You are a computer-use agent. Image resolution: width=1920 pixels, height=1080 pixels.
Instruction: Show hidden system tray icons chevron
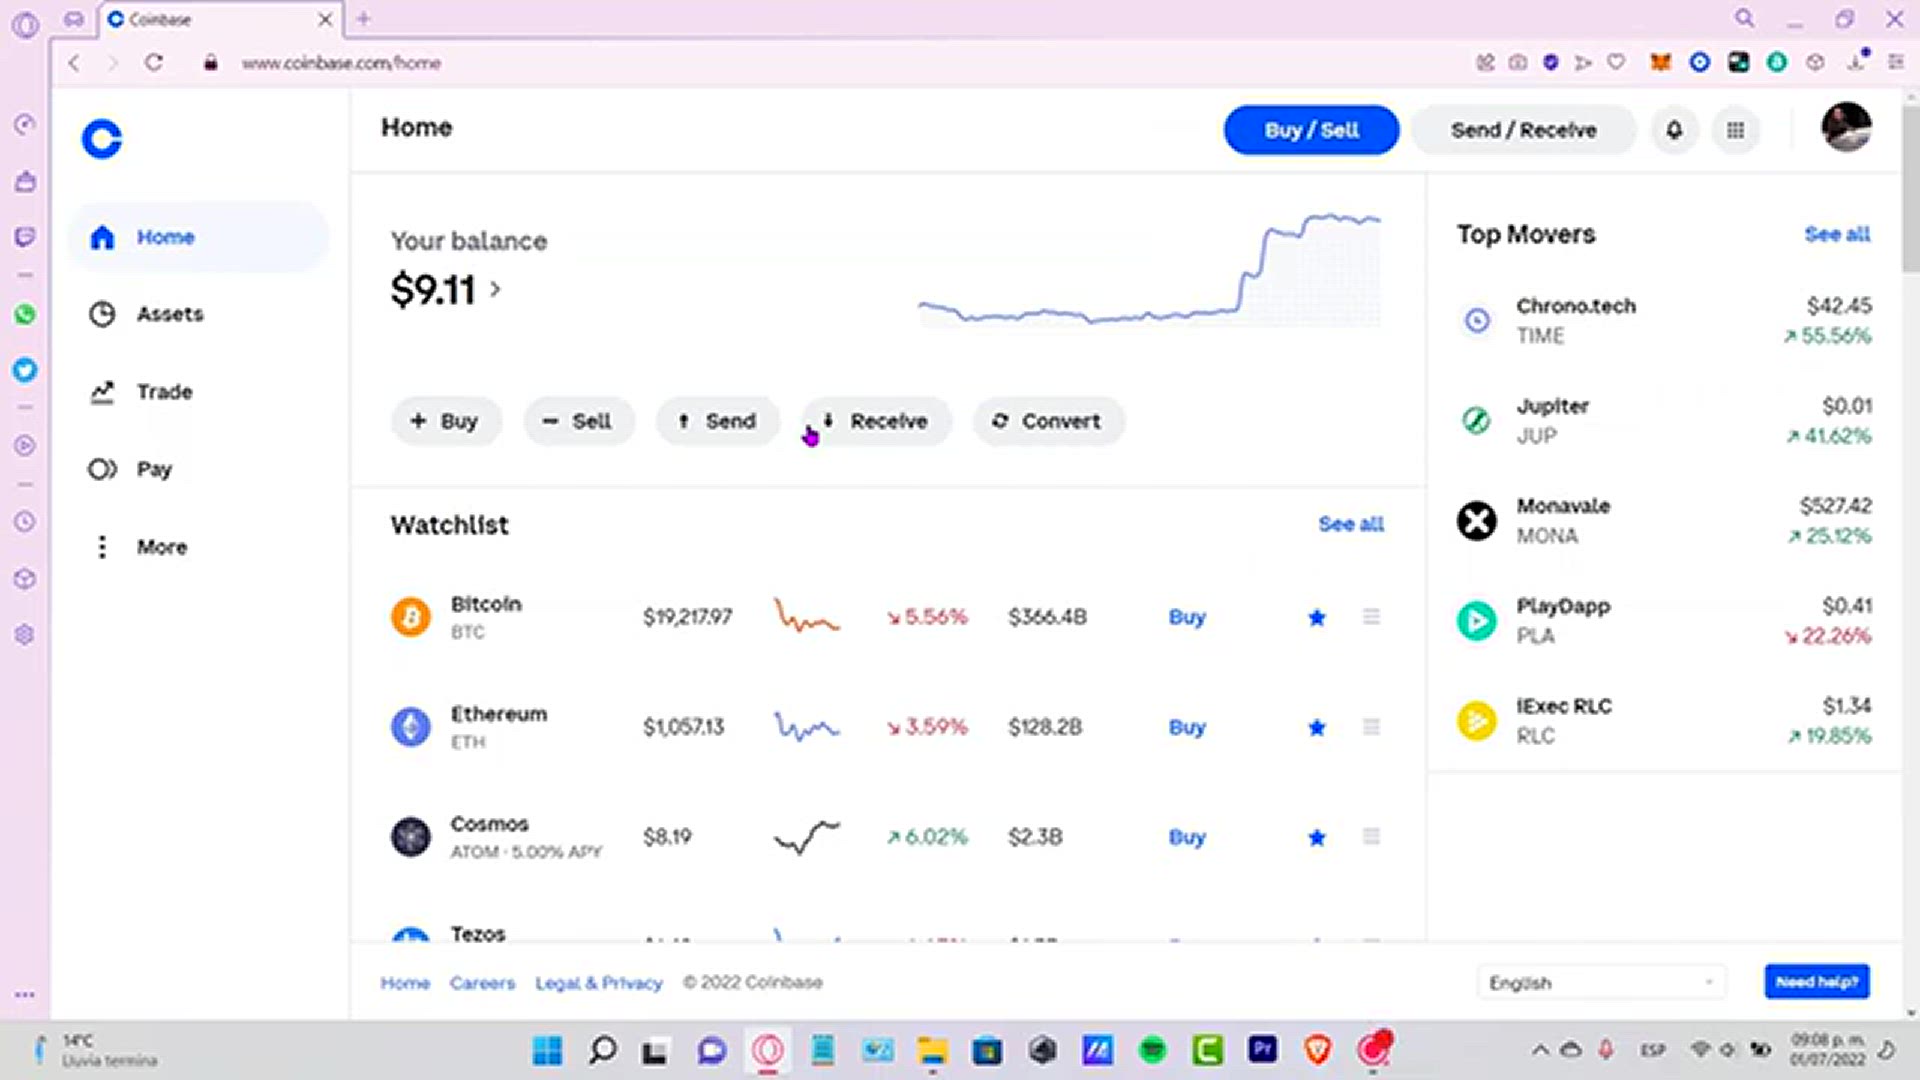click(1540, 1050)
